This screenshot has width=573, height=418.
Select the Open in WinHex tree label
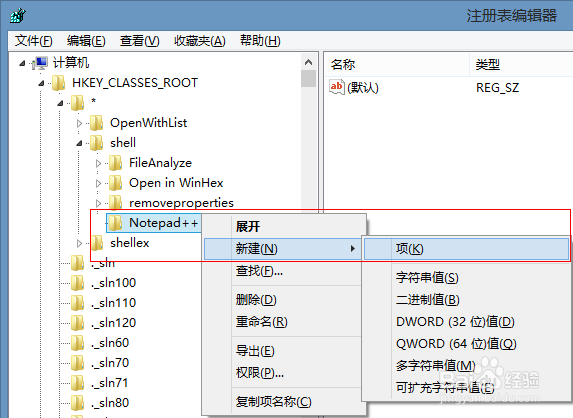coord(176,183)
